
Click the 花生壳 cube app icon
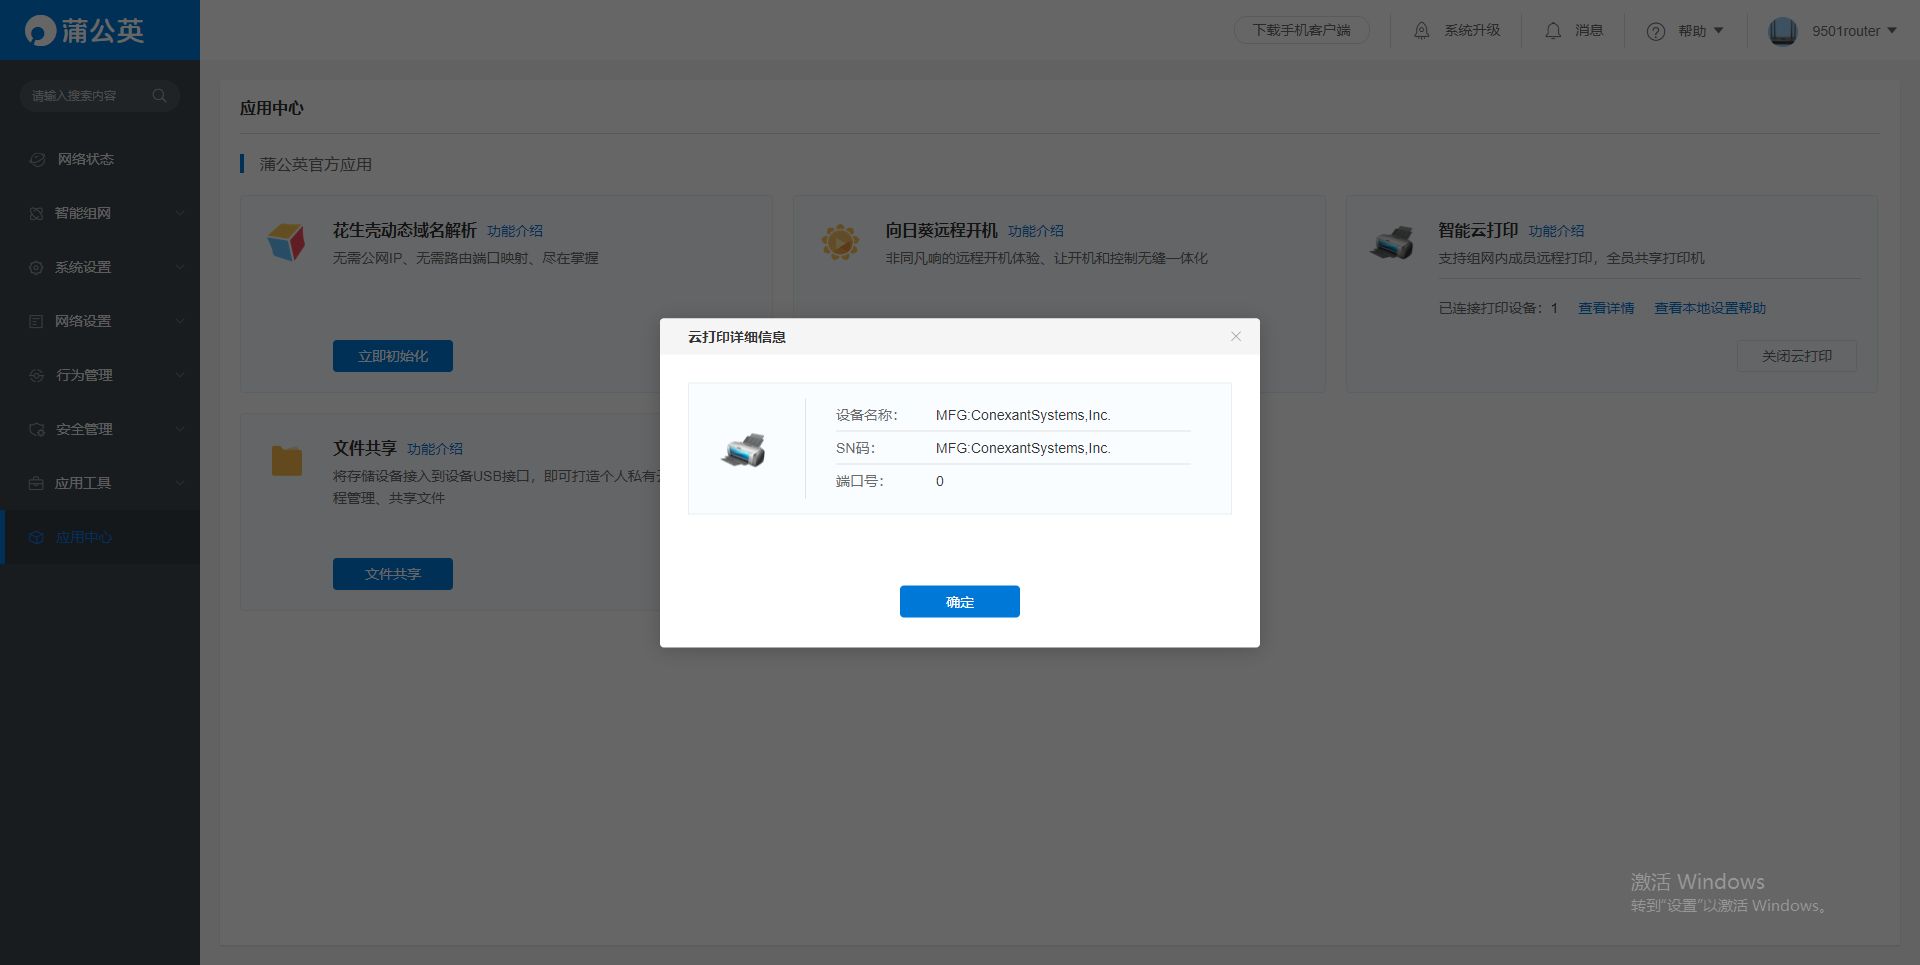[286, 242]
